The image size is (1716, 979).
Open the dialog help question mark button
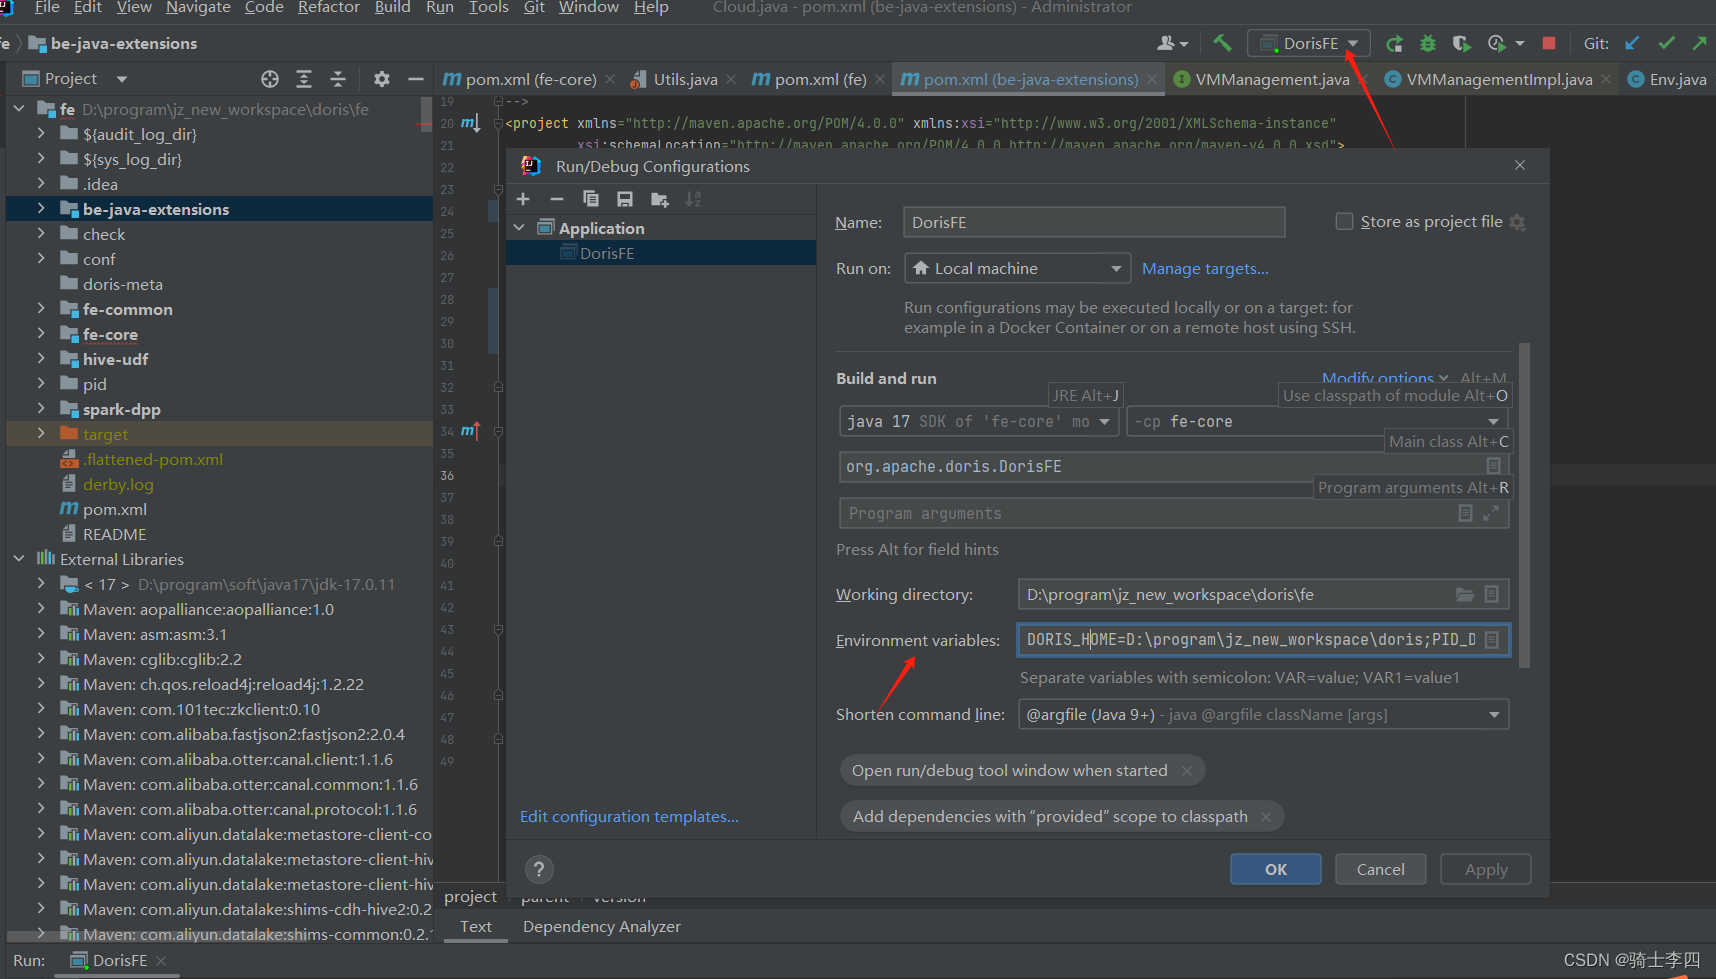pyautogui.click(x=539, y=869)
